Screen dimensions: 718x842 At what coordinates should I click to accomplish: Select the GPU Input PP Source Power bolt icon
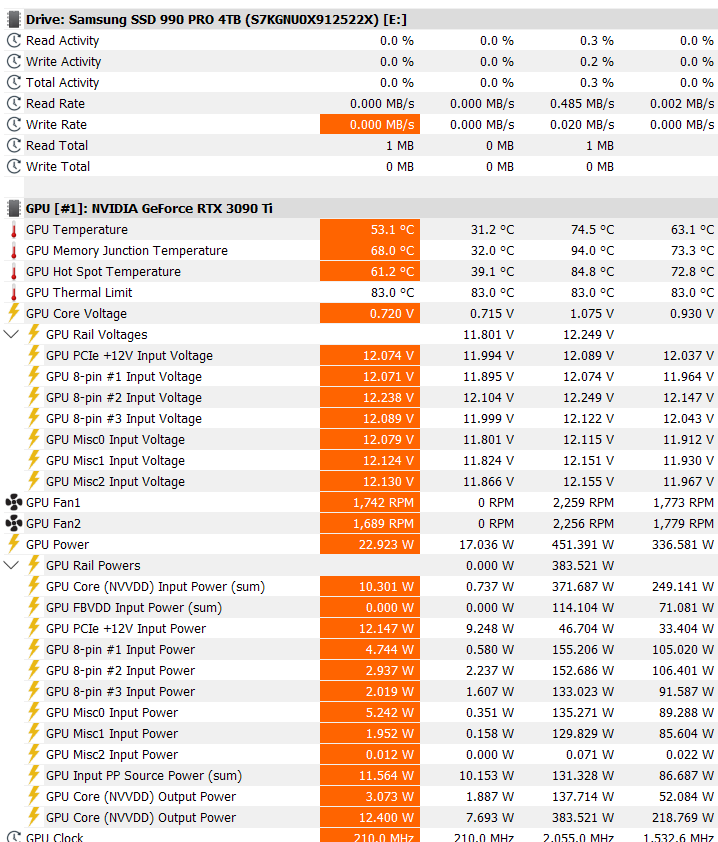(34, 775)
